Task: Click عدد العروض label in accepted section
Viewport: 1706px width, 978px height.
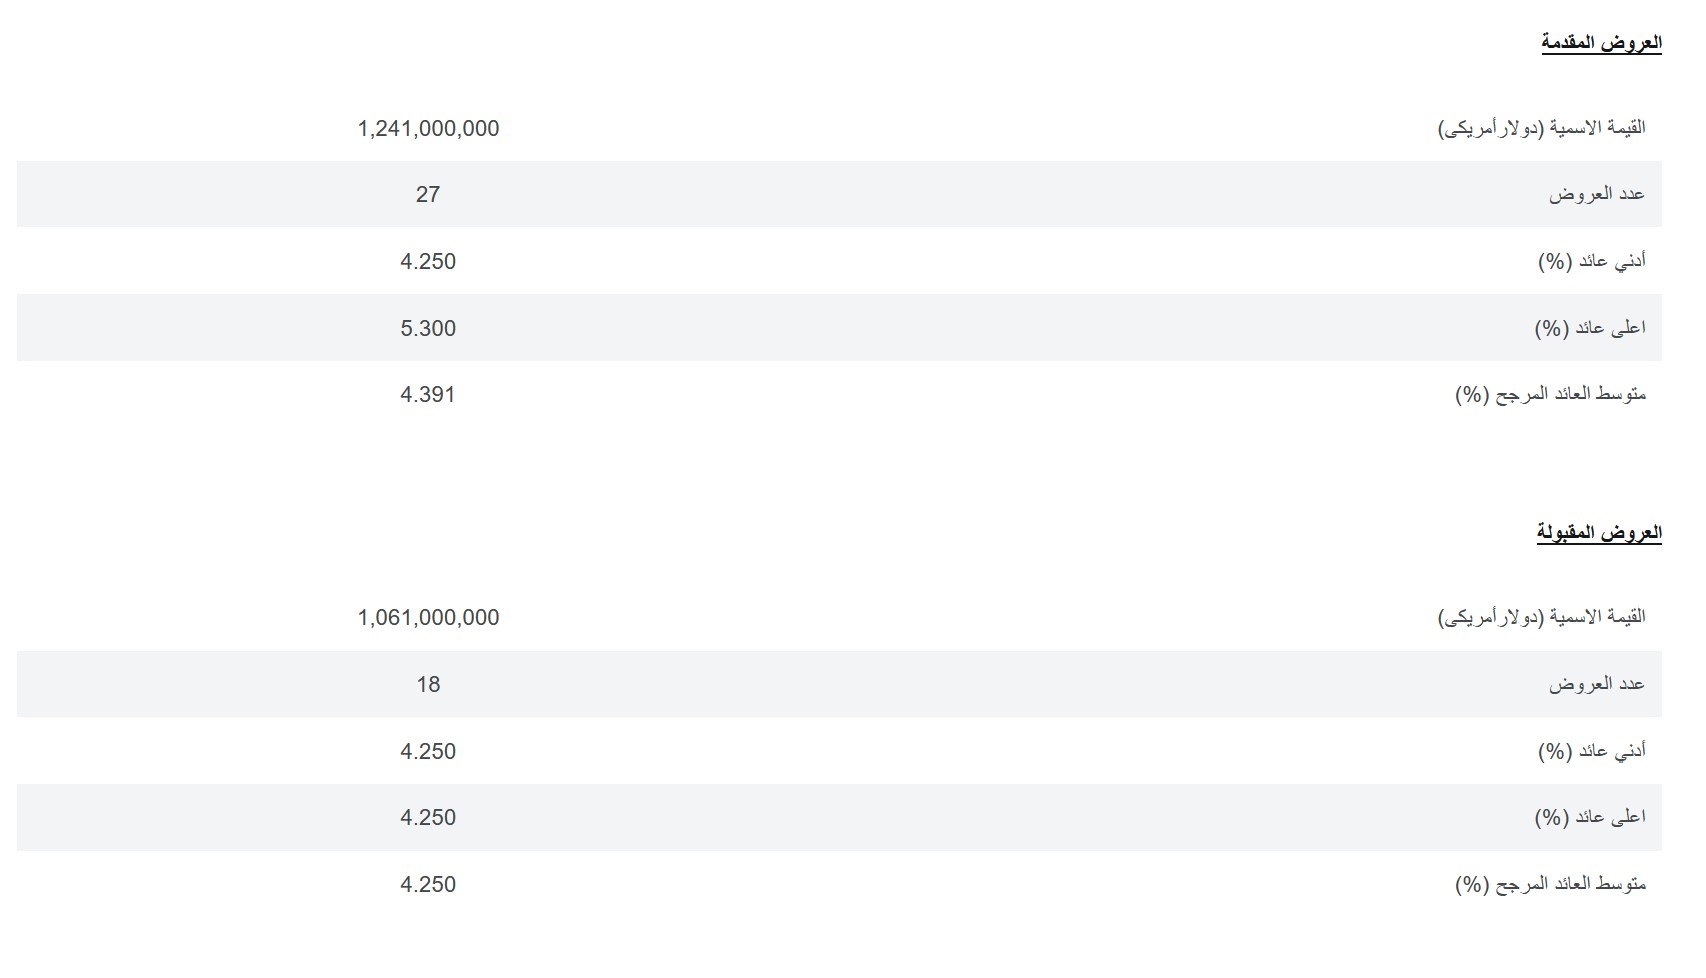Action: coord(1597,684)
